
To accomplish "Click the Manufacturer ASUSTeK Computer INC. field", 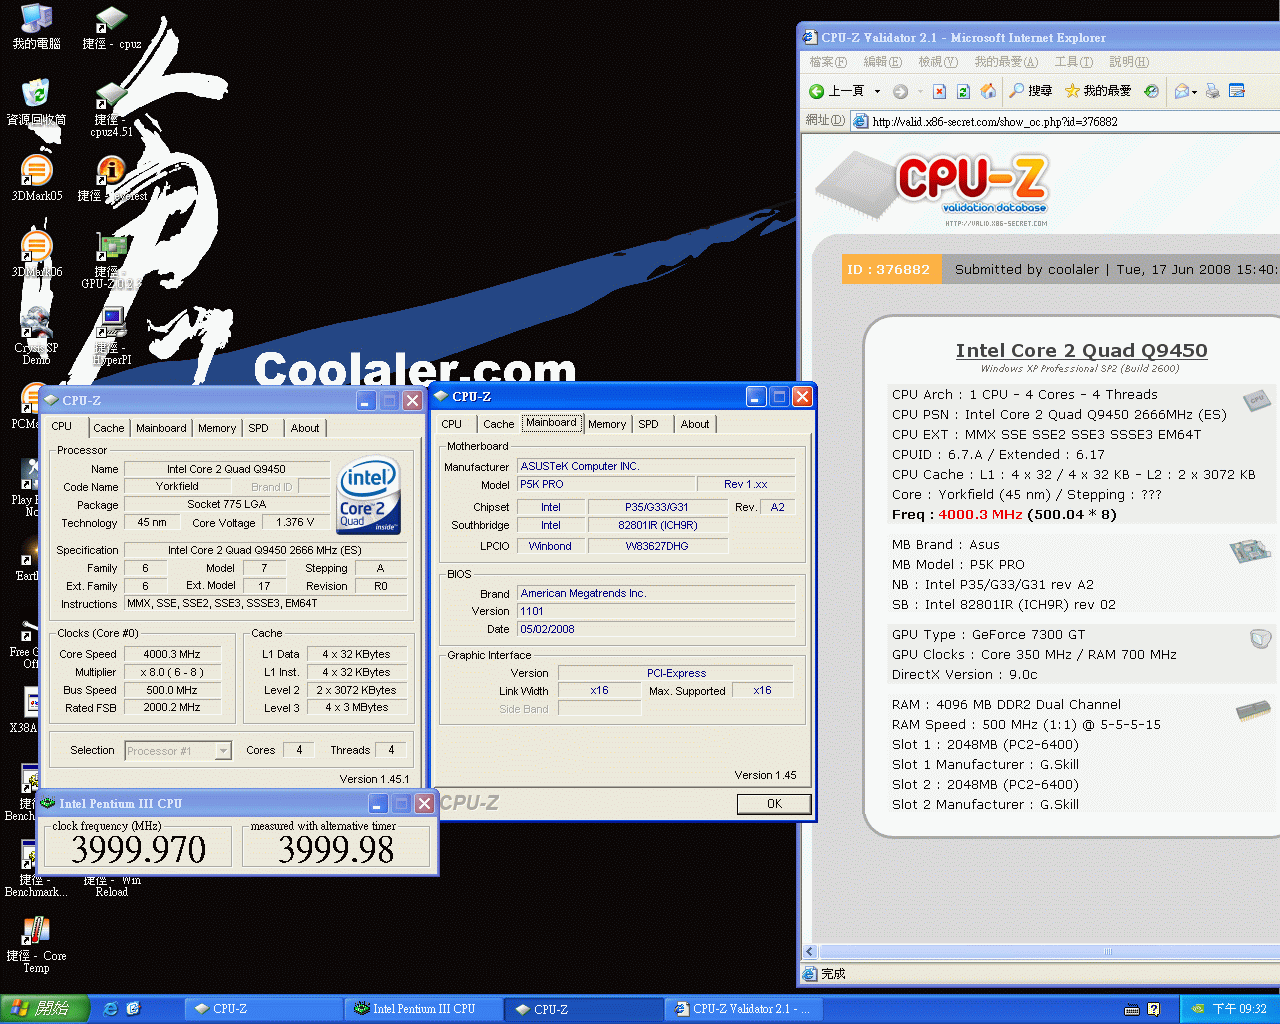I will coord(656,466).
